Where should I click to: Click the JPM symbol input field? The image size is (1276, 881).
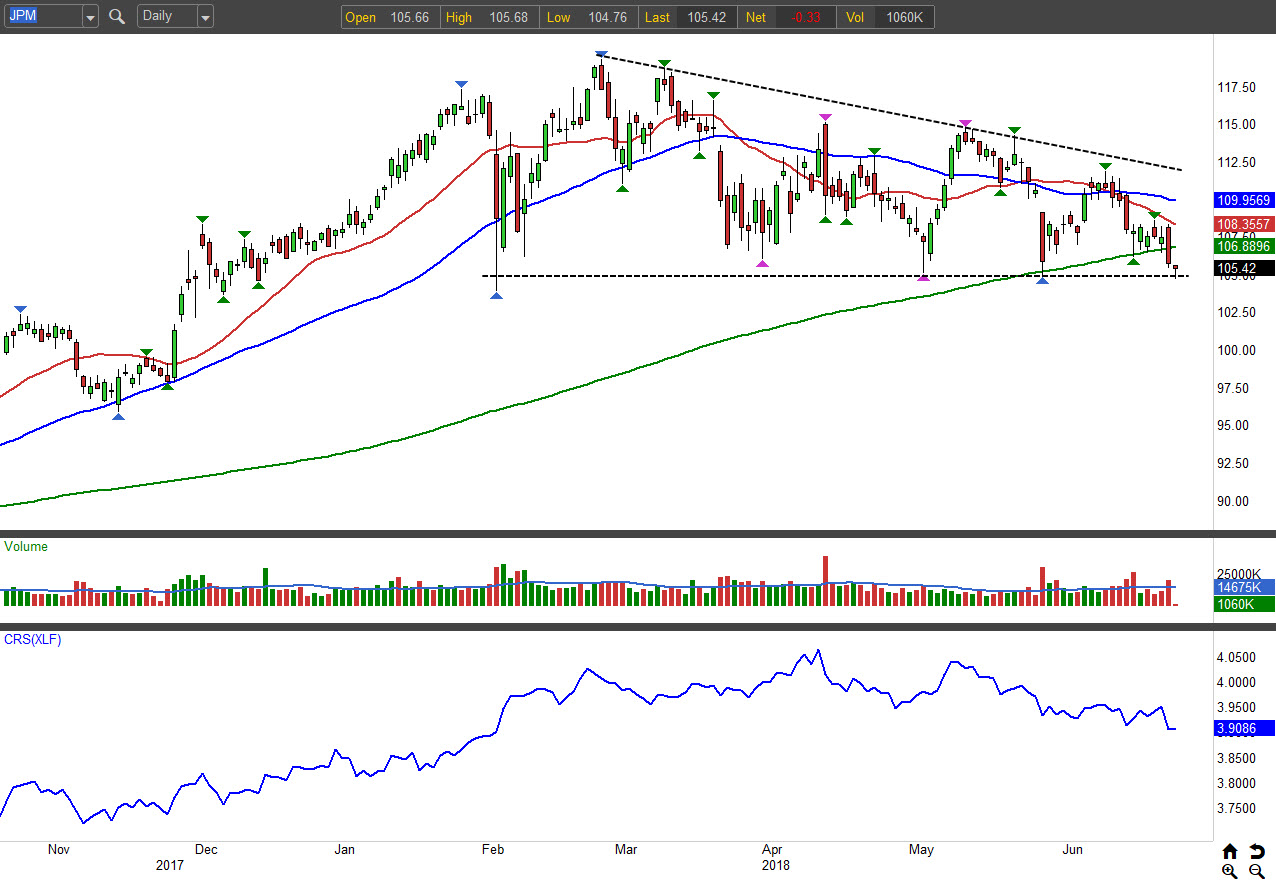42,17
